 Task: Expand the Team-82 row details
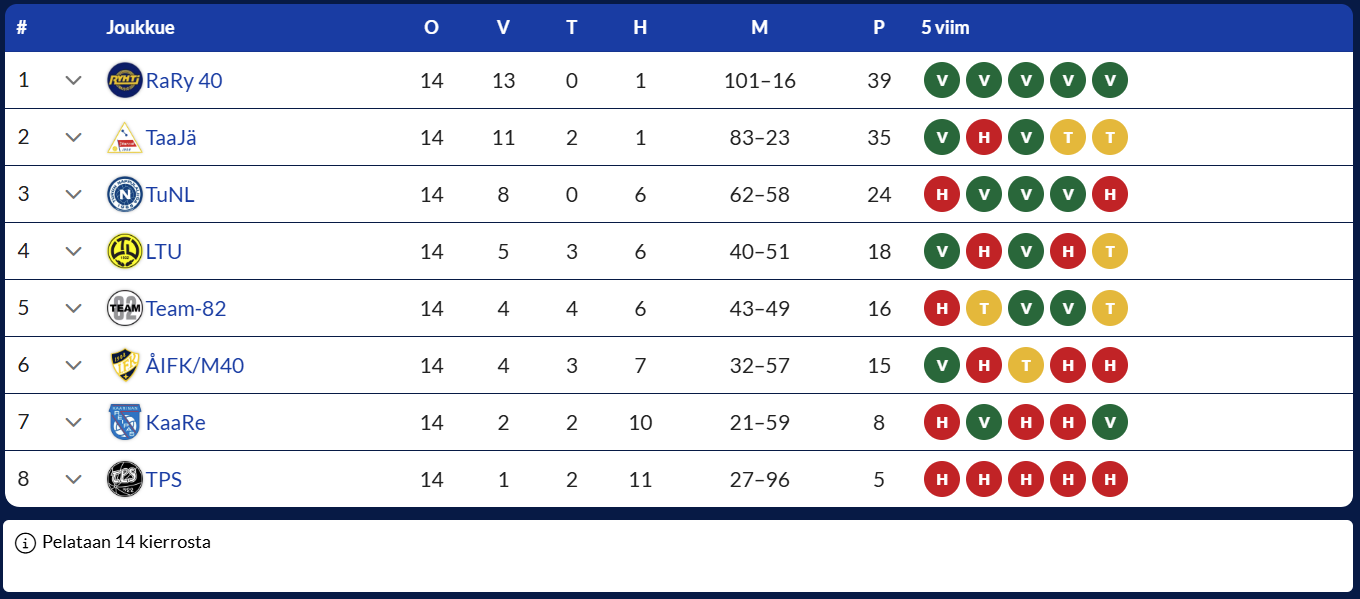pyautogui.click(x=73, y=308)
